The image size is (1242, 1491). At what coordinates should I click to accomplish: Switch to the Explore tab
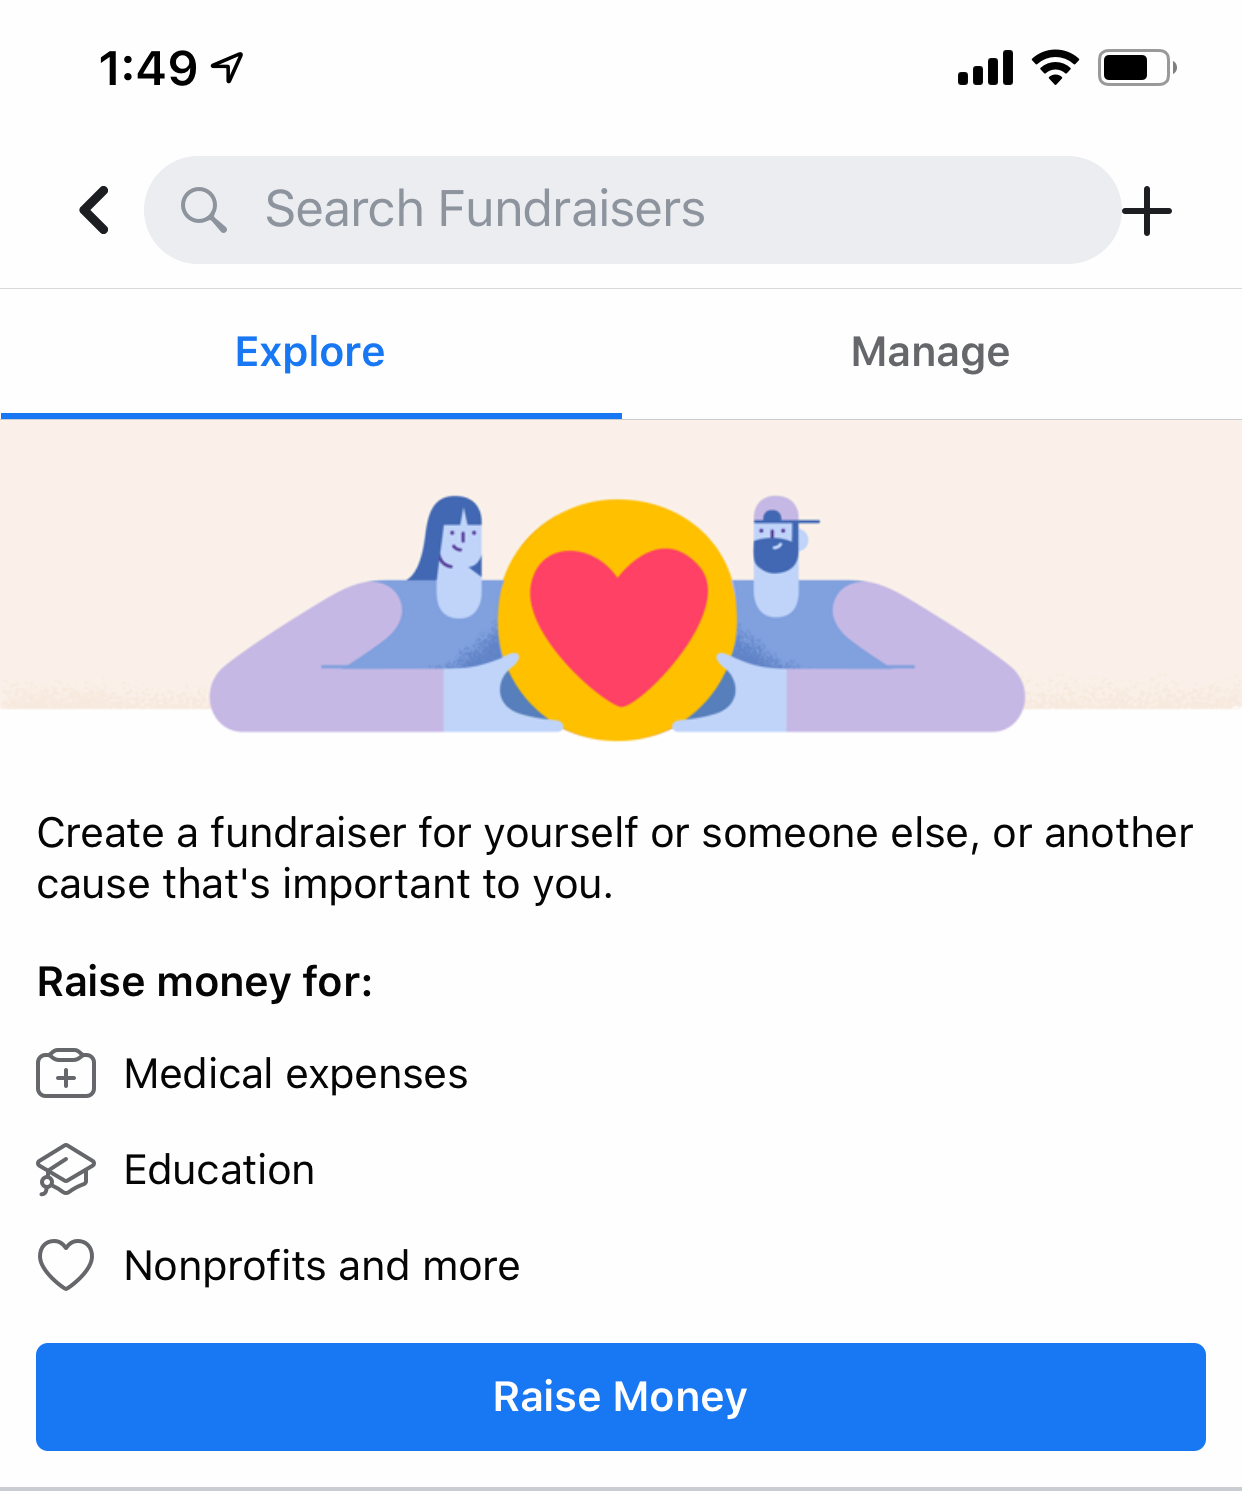[x=310, y=352]
